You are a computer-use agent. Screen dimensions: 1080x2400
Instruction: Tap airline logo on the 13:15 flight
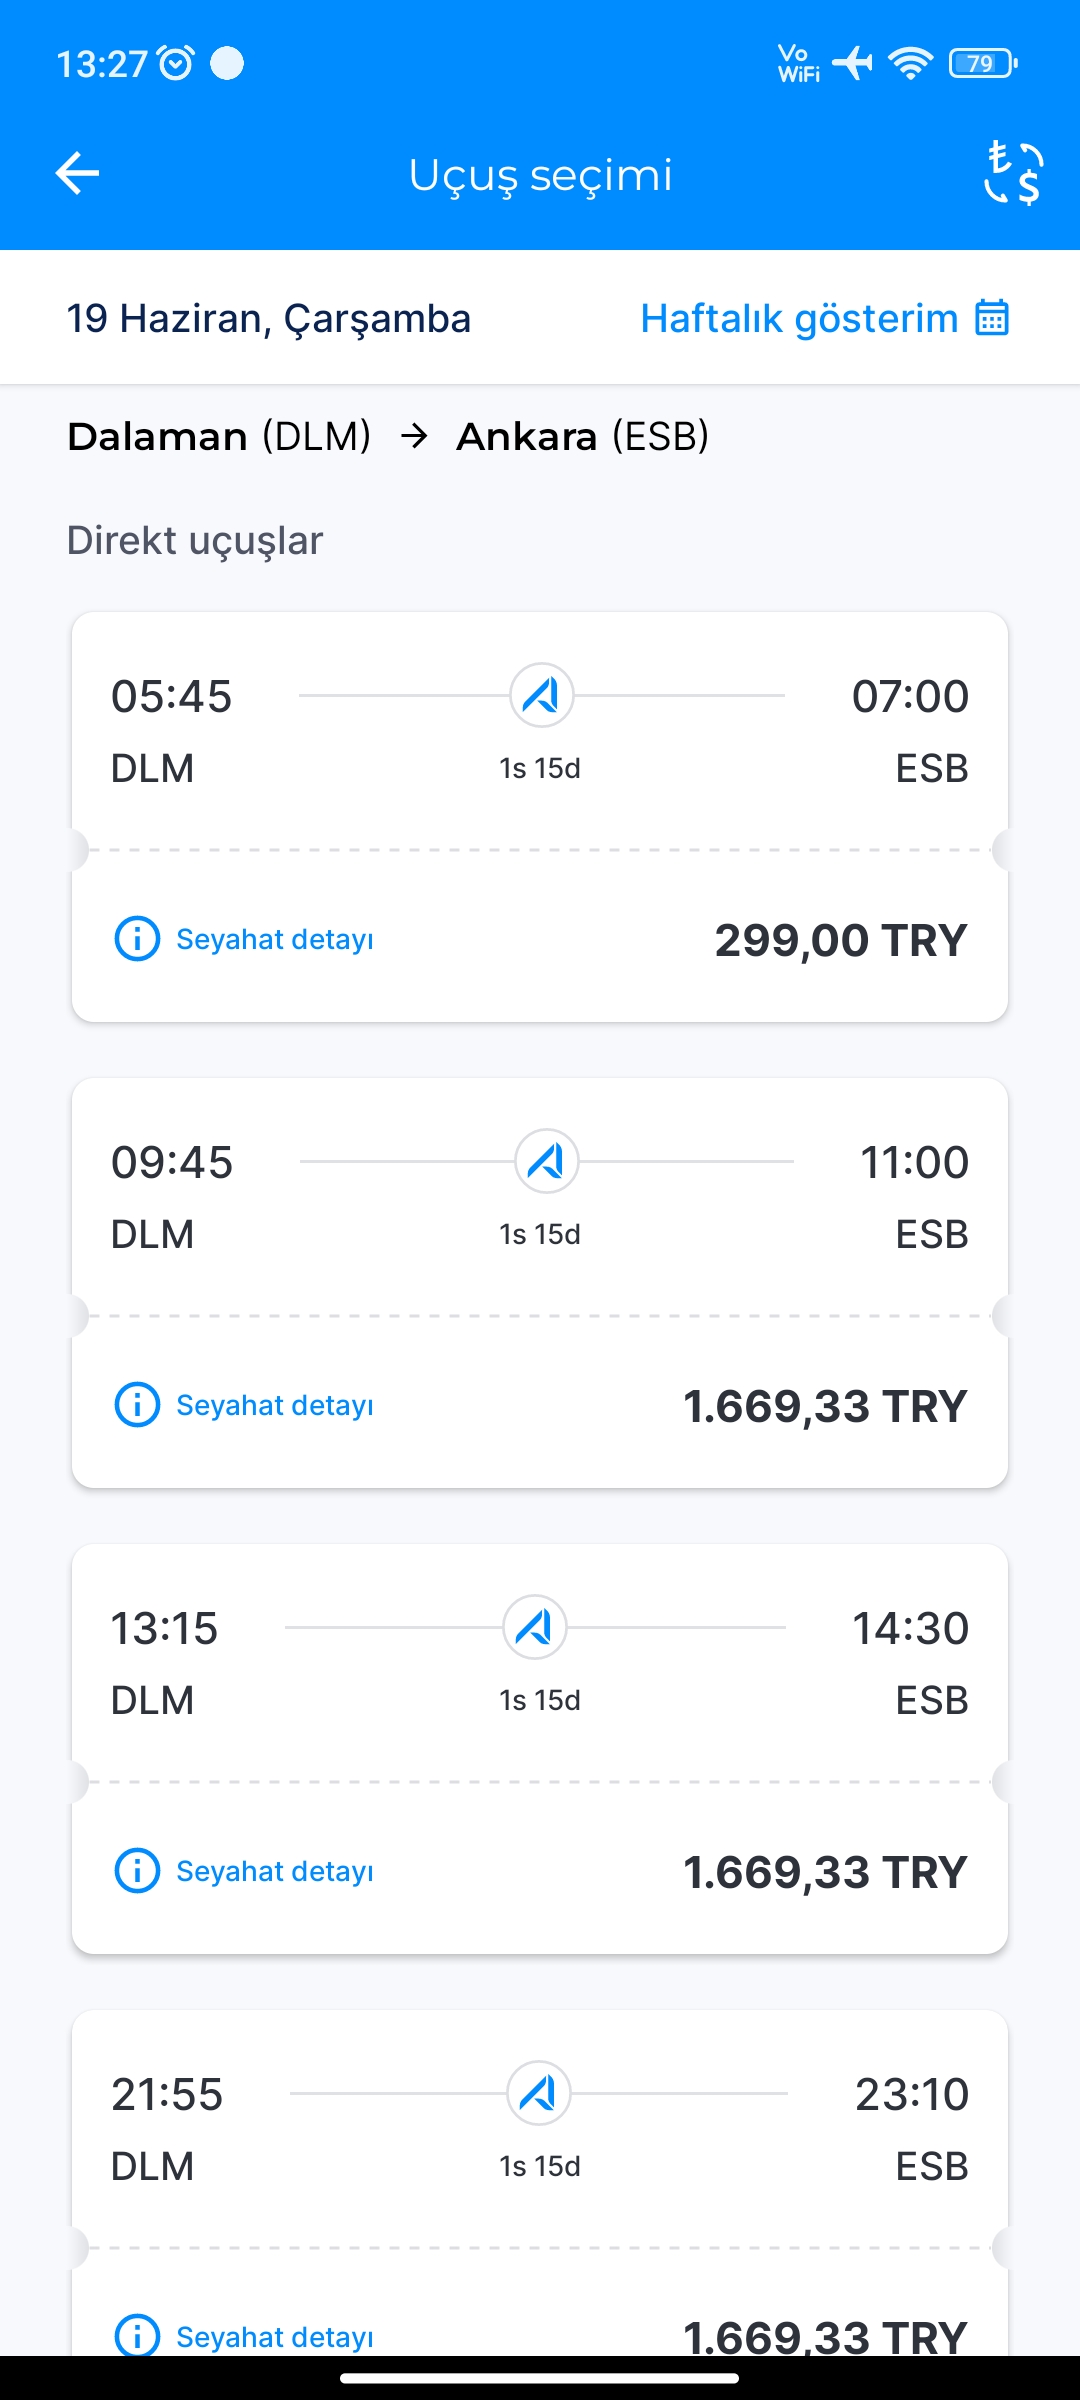click(534, 1627)
